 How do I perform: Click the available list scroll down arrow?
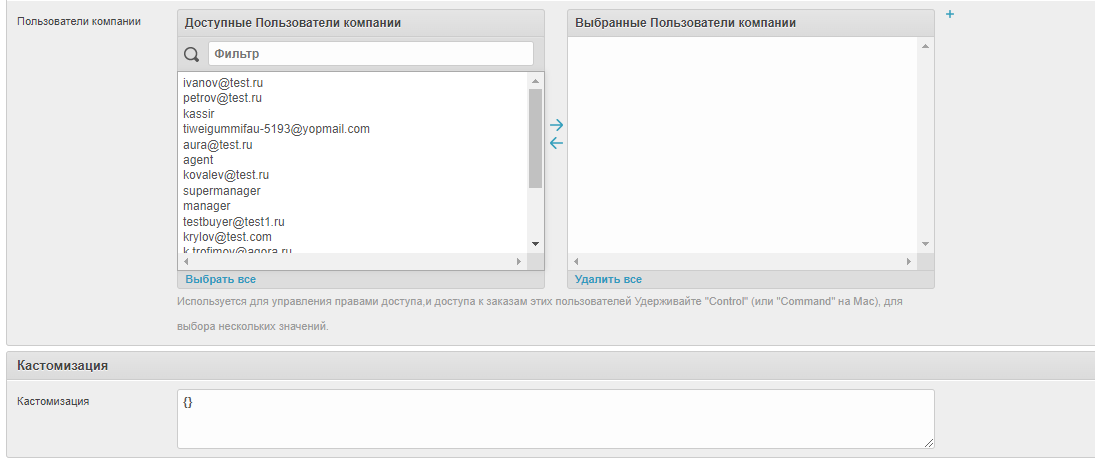click(x=535, y=244)
